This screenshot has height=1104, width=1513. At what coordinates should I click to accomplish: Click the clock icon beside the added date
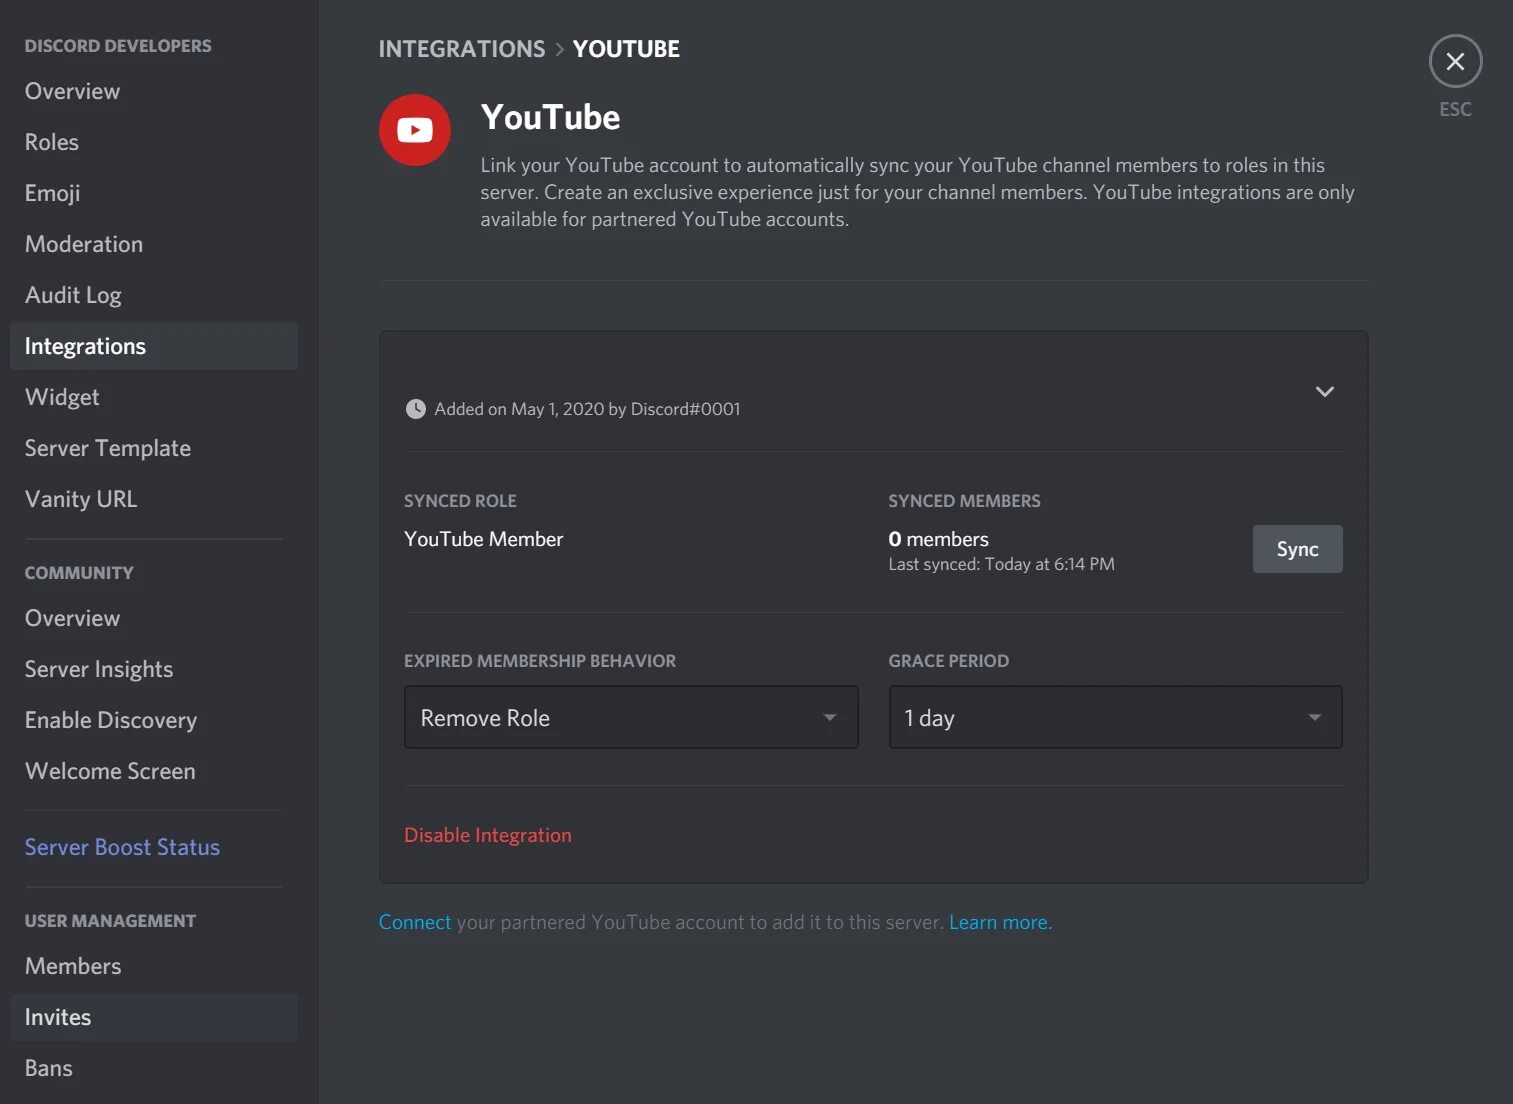pos(415,408)
